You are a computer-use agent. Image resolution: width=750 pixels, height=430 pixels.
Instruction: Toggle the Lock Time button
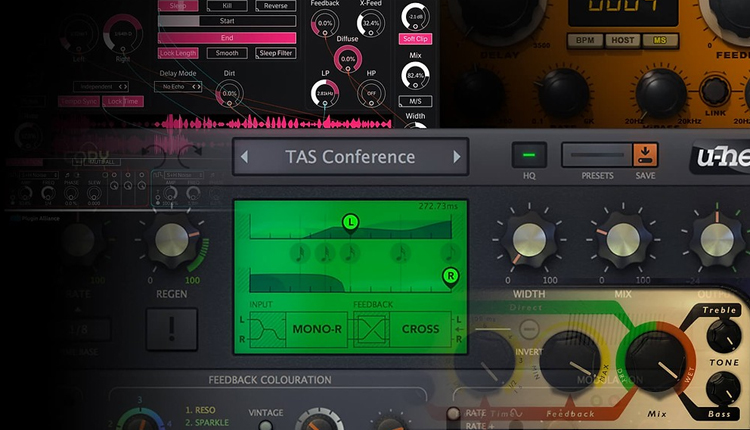(x=123, y=101)
